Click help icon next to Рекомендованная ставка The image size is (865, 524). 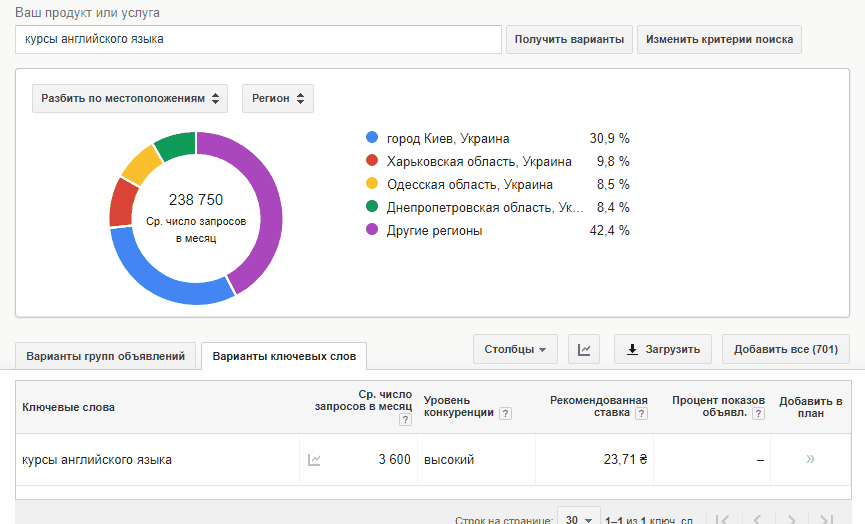pyautogui.click(x=641, y=413)
